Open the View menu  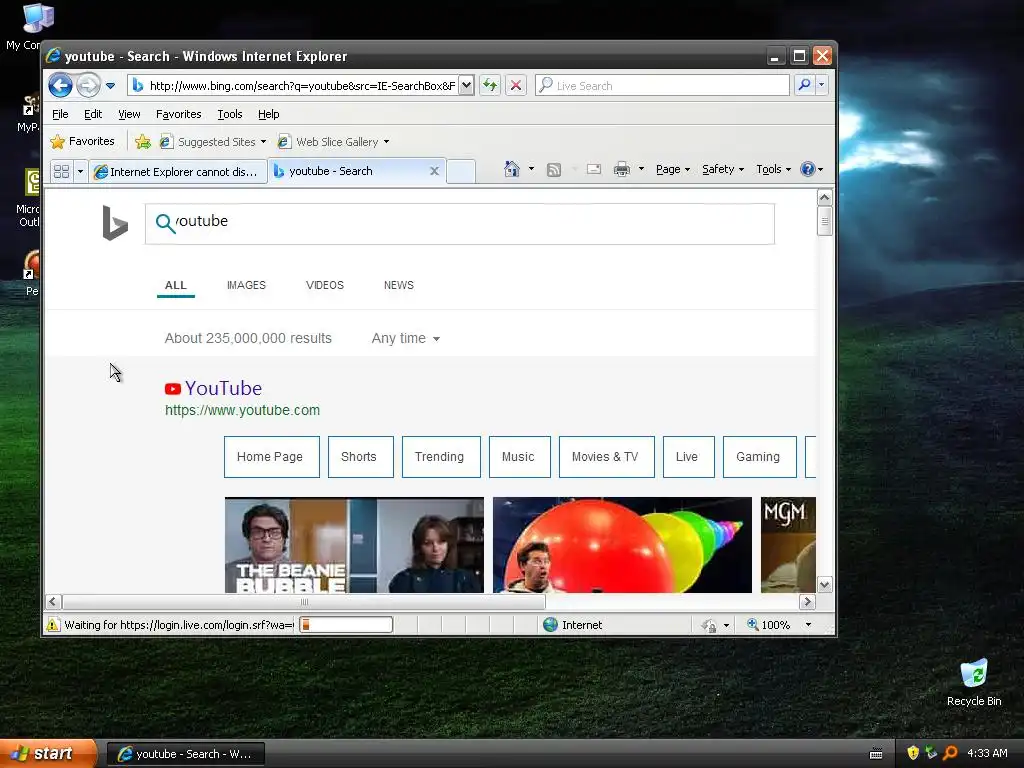[129, 114]
